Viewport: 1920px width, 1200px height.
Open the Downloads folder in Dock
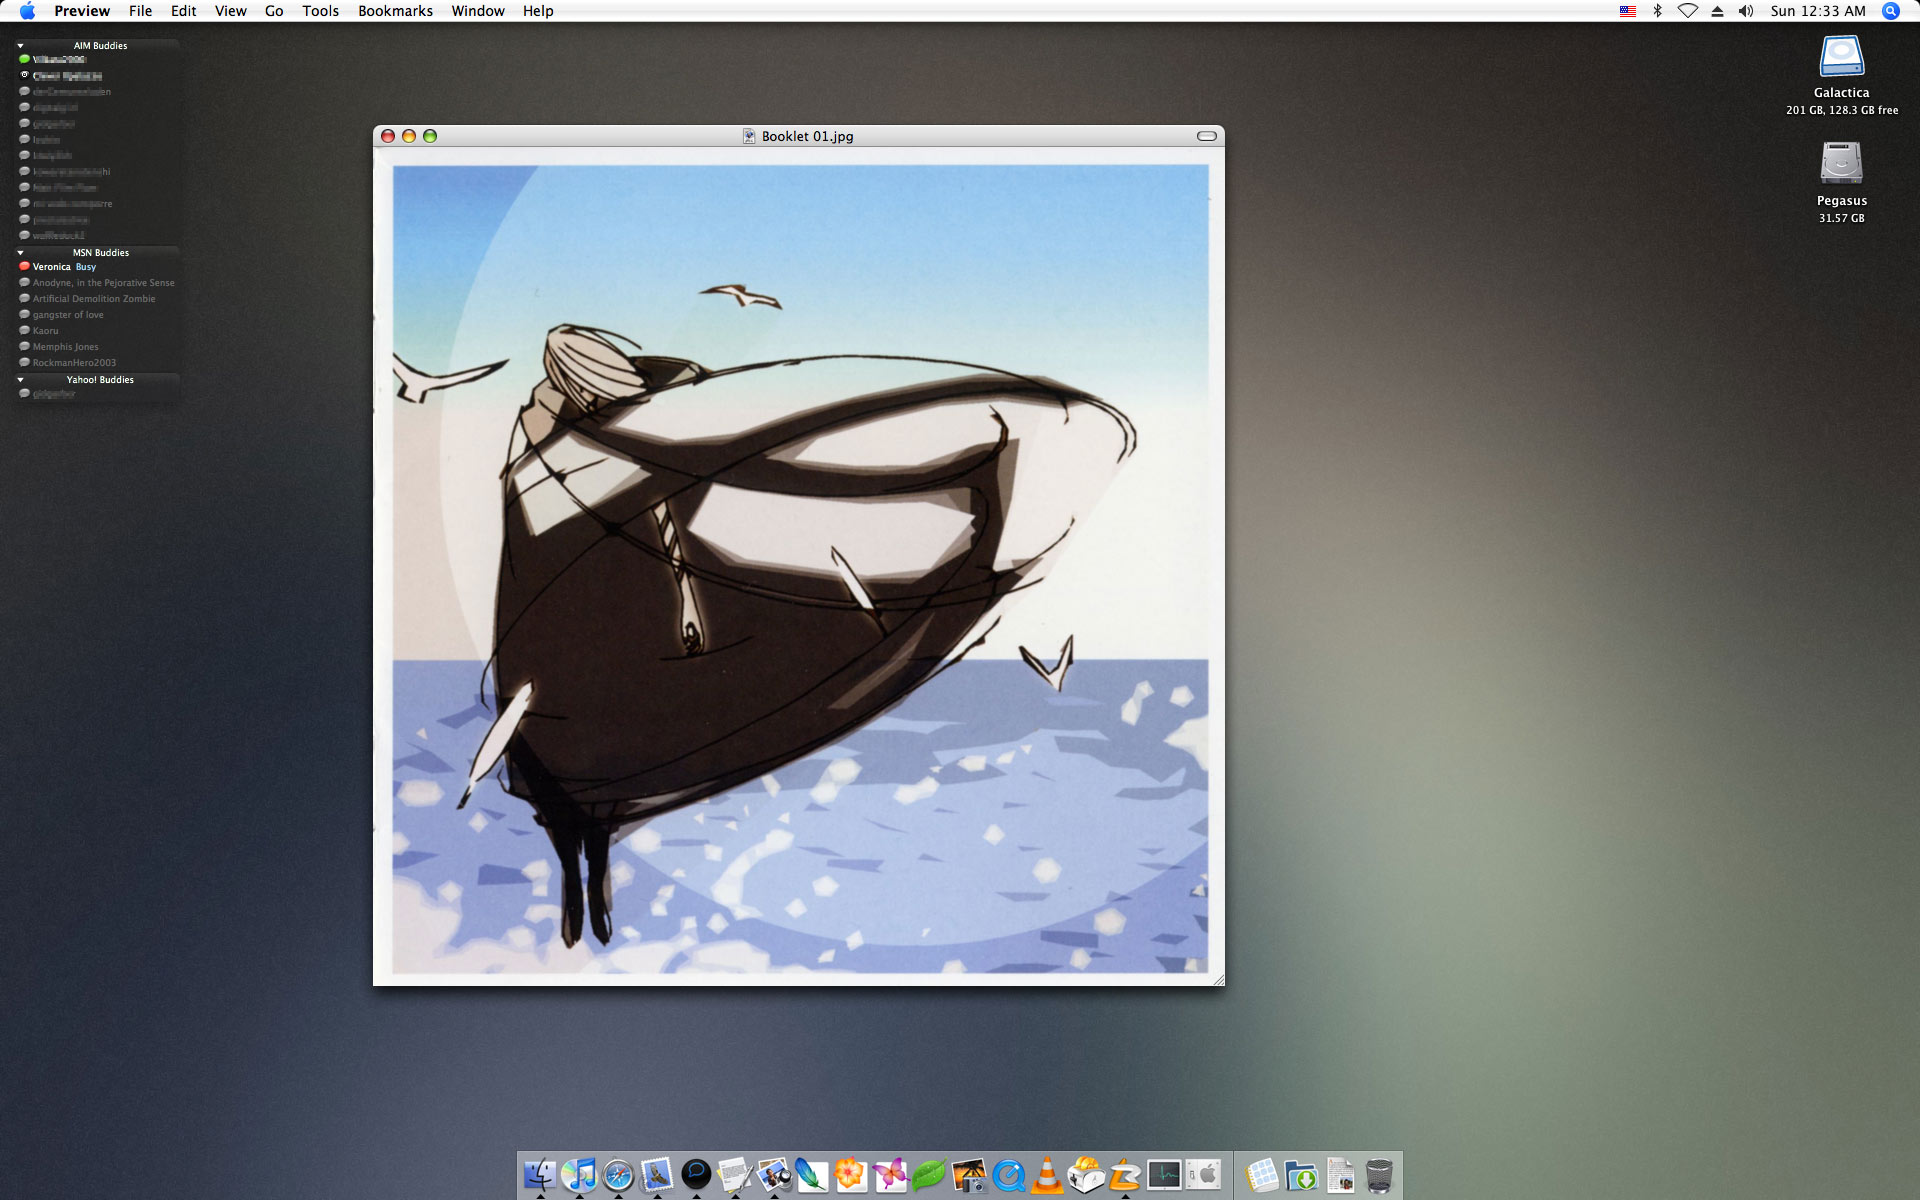[1301, 1175]
